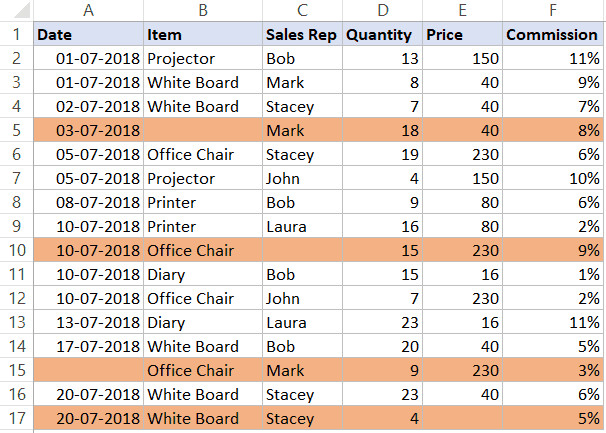606x433 pixels.
Task: Click column D header letter
Action: point(382,10)
